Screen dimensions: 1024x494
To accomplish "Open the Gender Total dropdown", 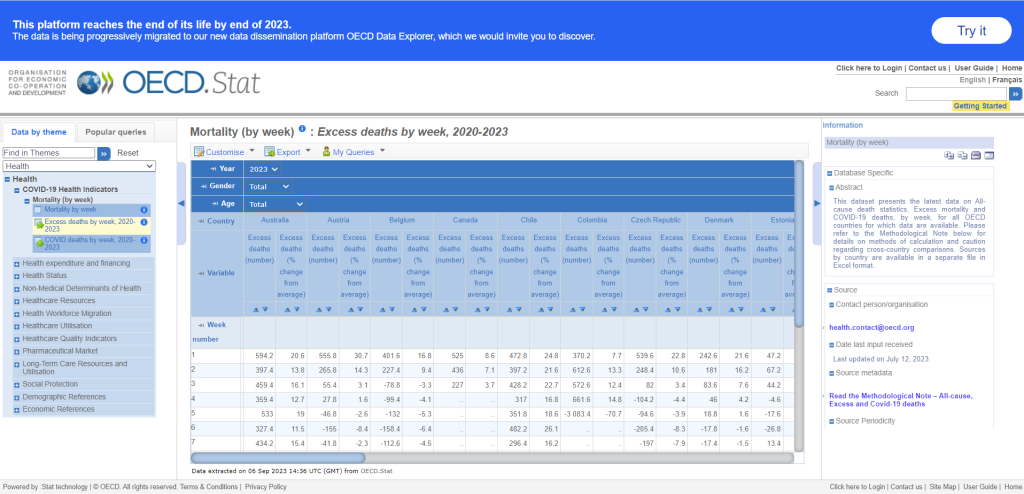I will pos(269,186).
